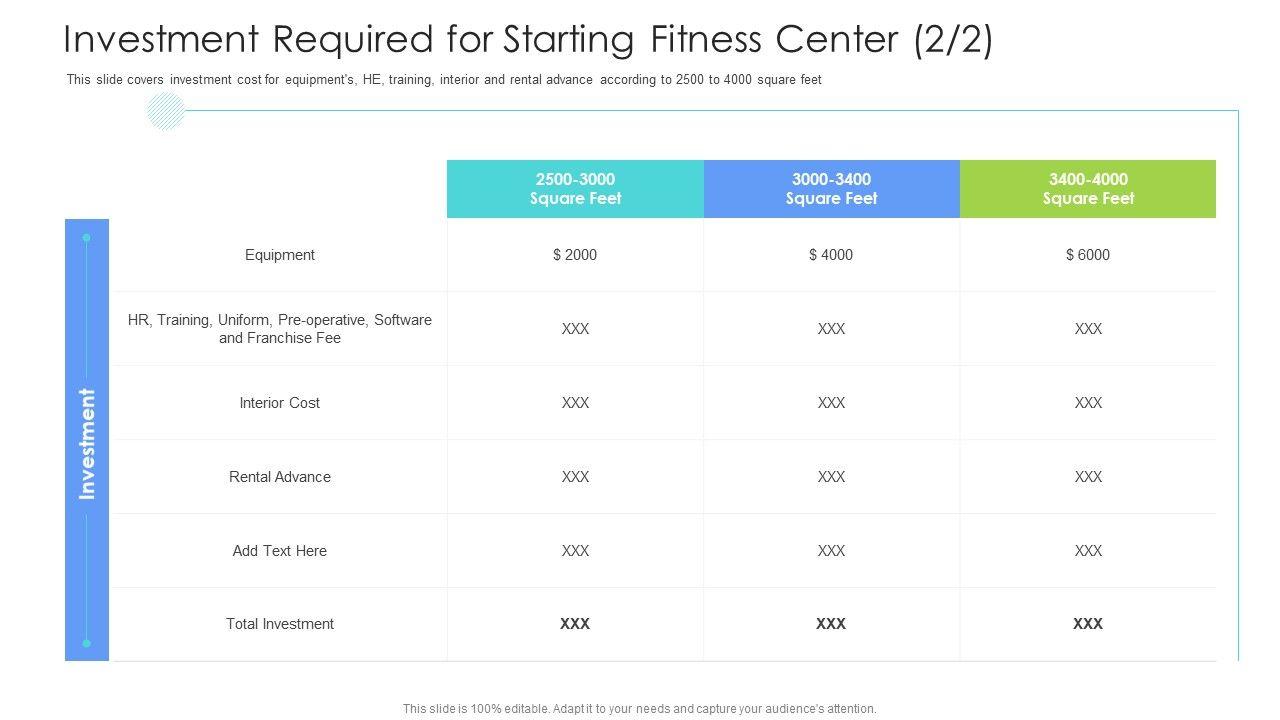Click the footer editable notice text
This screenshot has height=720, width=1280.
coord(640,709)
